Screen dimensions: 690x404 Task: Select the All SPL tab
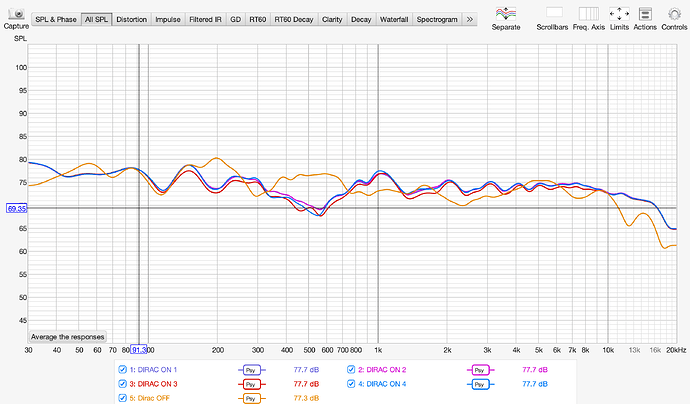96,19
